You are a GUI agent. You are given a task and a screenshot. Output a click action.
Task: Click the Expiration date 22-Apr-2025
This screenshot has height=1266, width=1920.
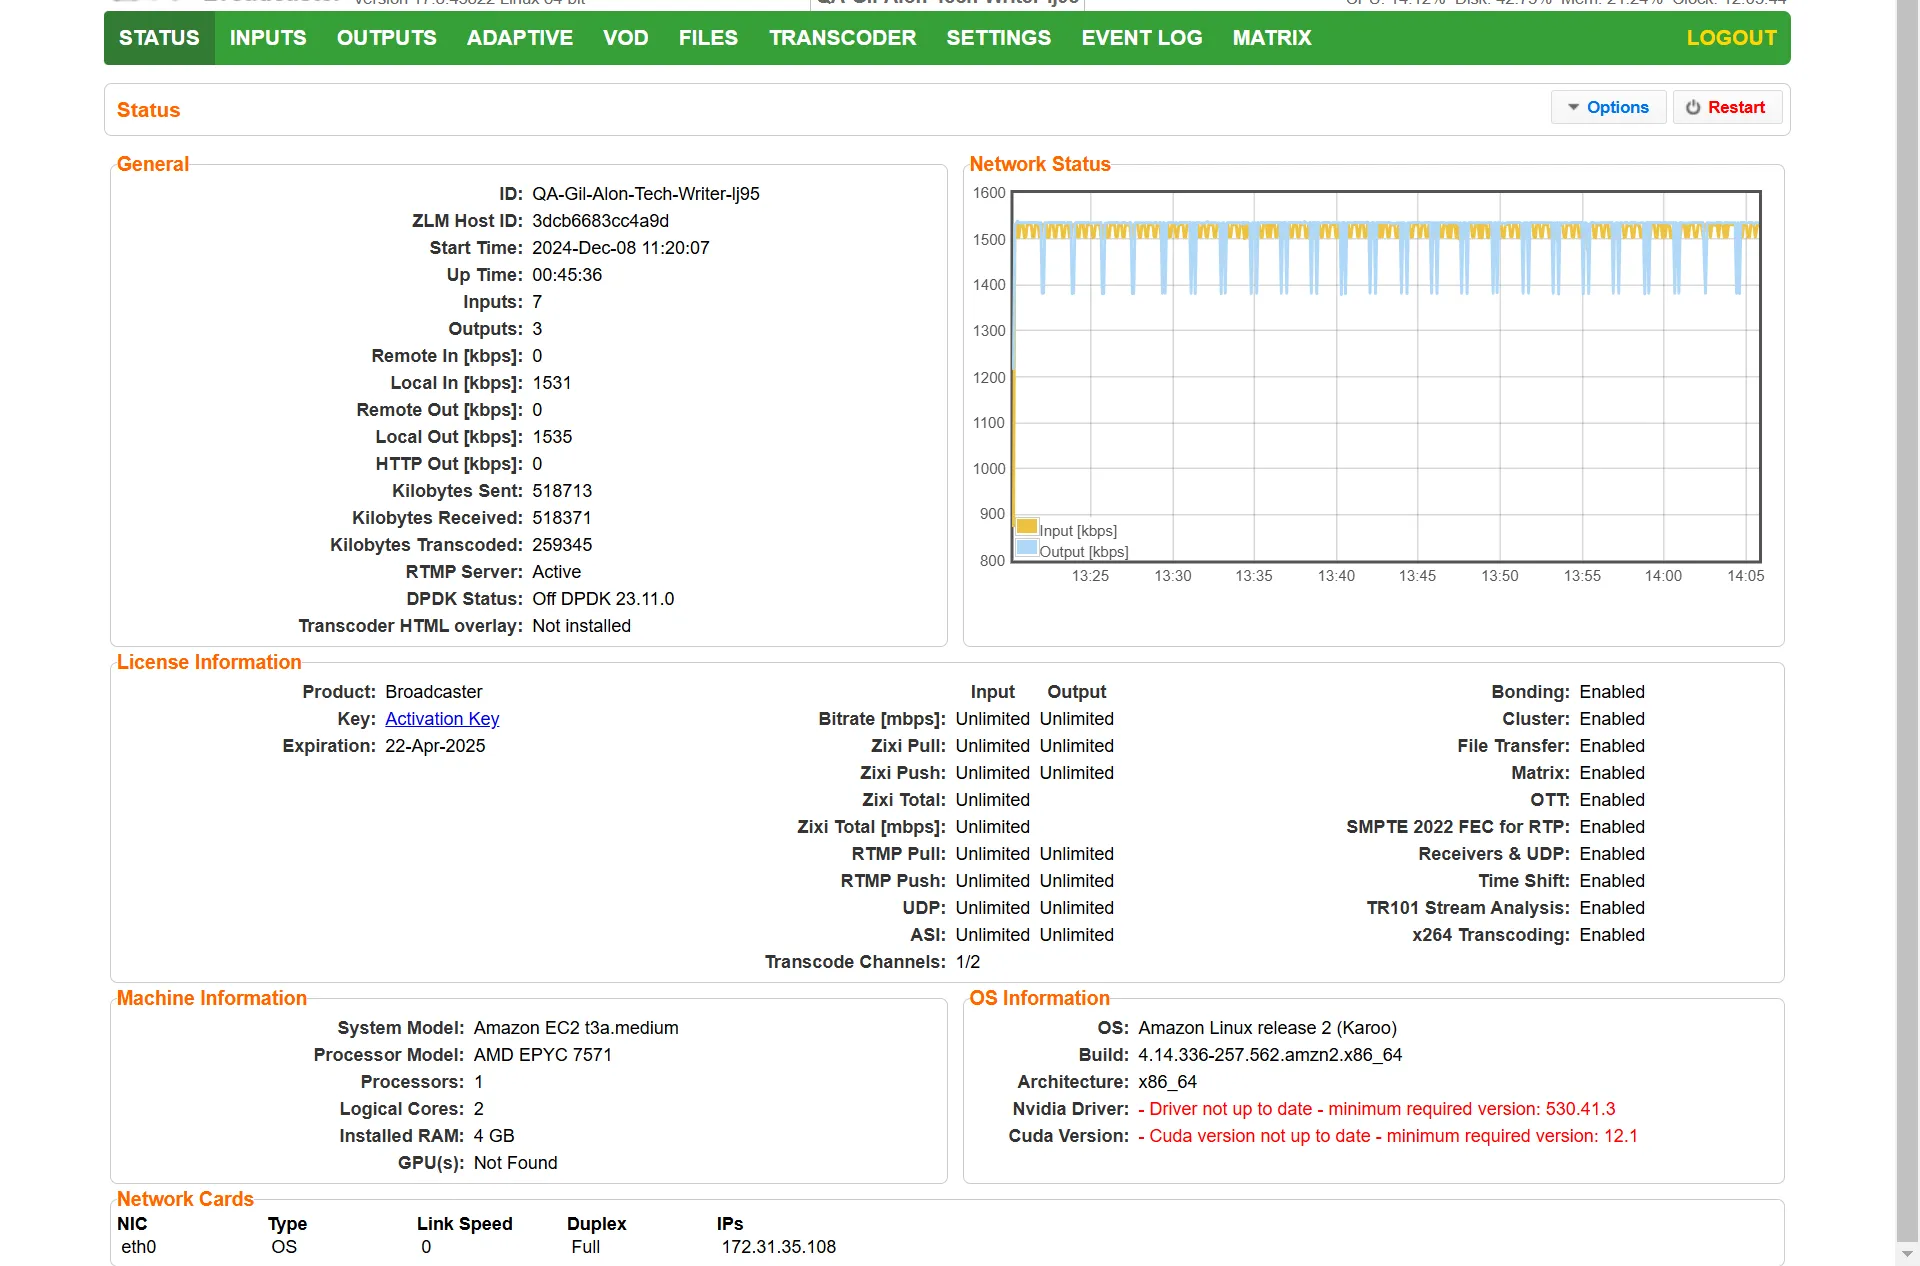click(x=435, y=746)
